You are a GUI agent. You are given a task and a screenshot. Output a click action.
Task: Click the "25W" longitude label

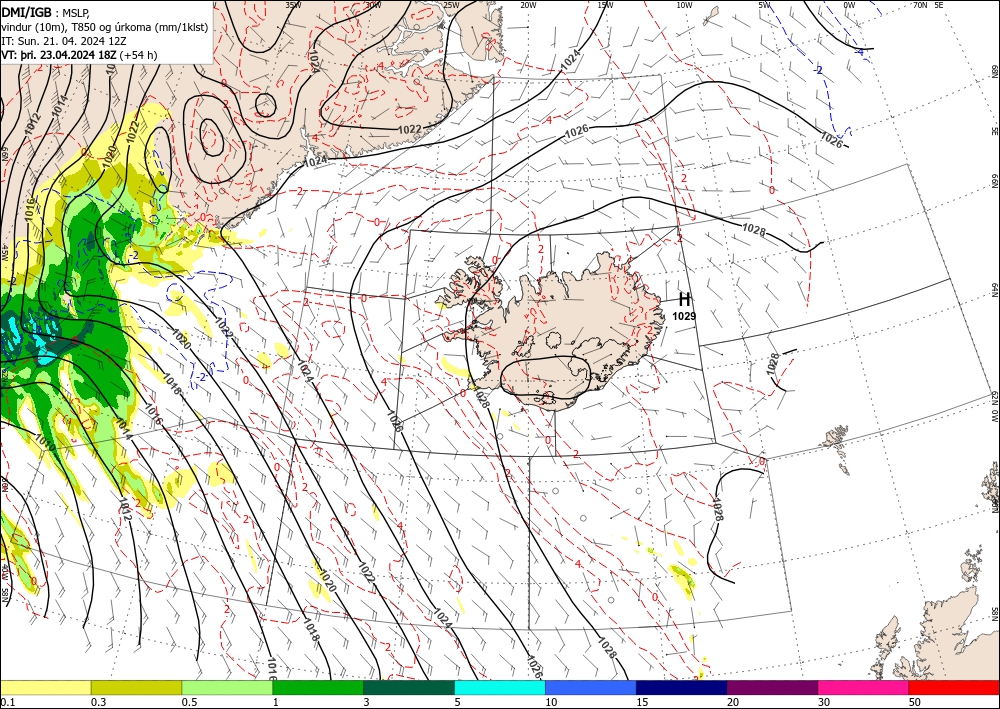click(450, 5)
